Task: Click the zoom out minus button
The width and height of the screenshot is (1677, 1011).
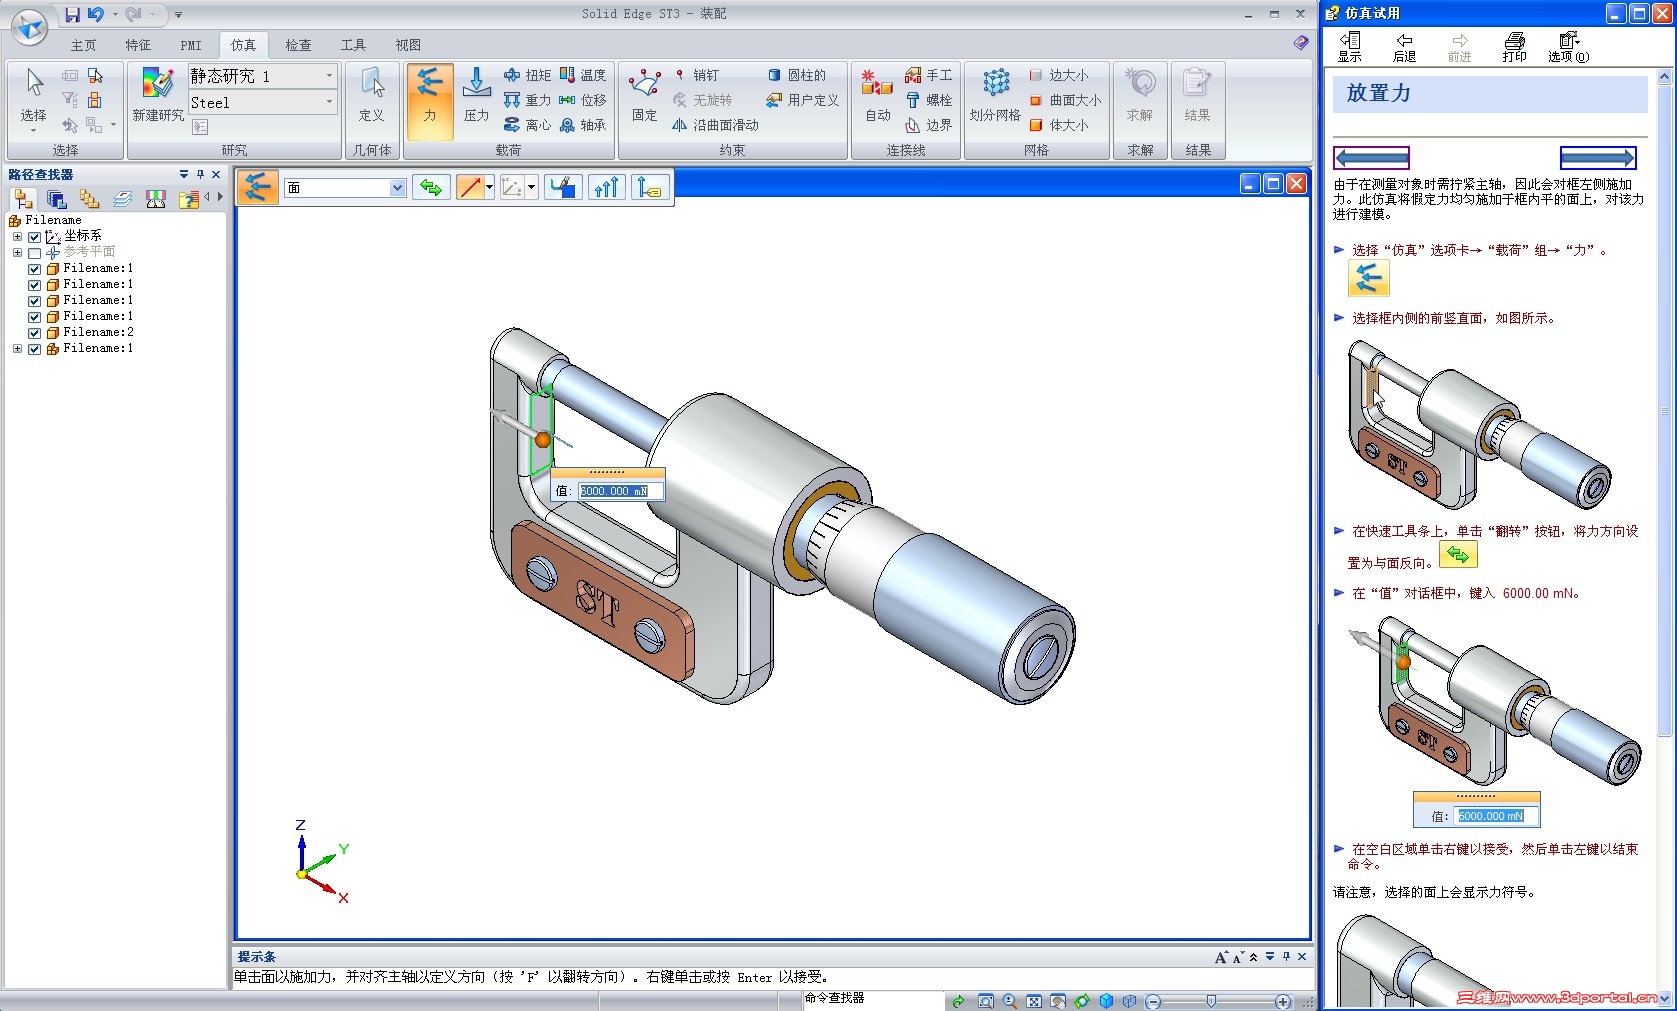Action: tap(1153, 1001)
